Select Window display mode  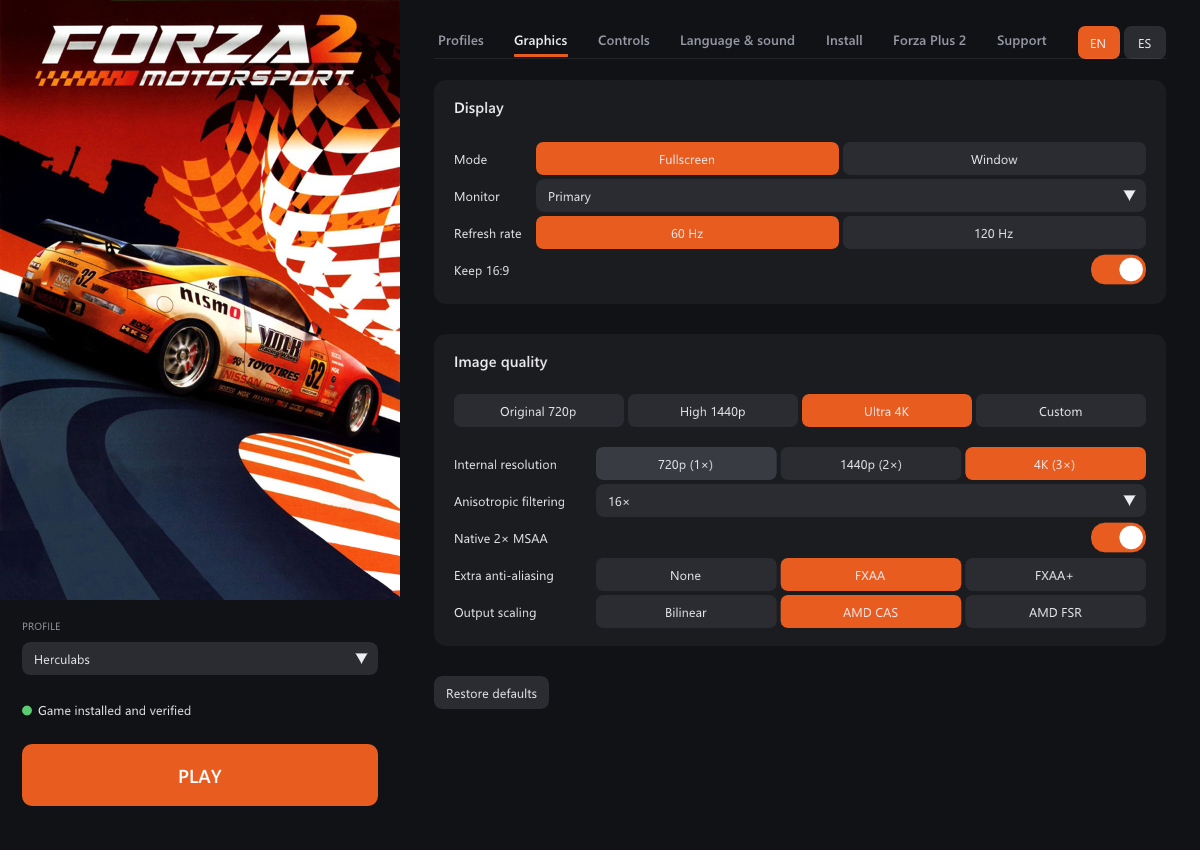coord(994,159)
